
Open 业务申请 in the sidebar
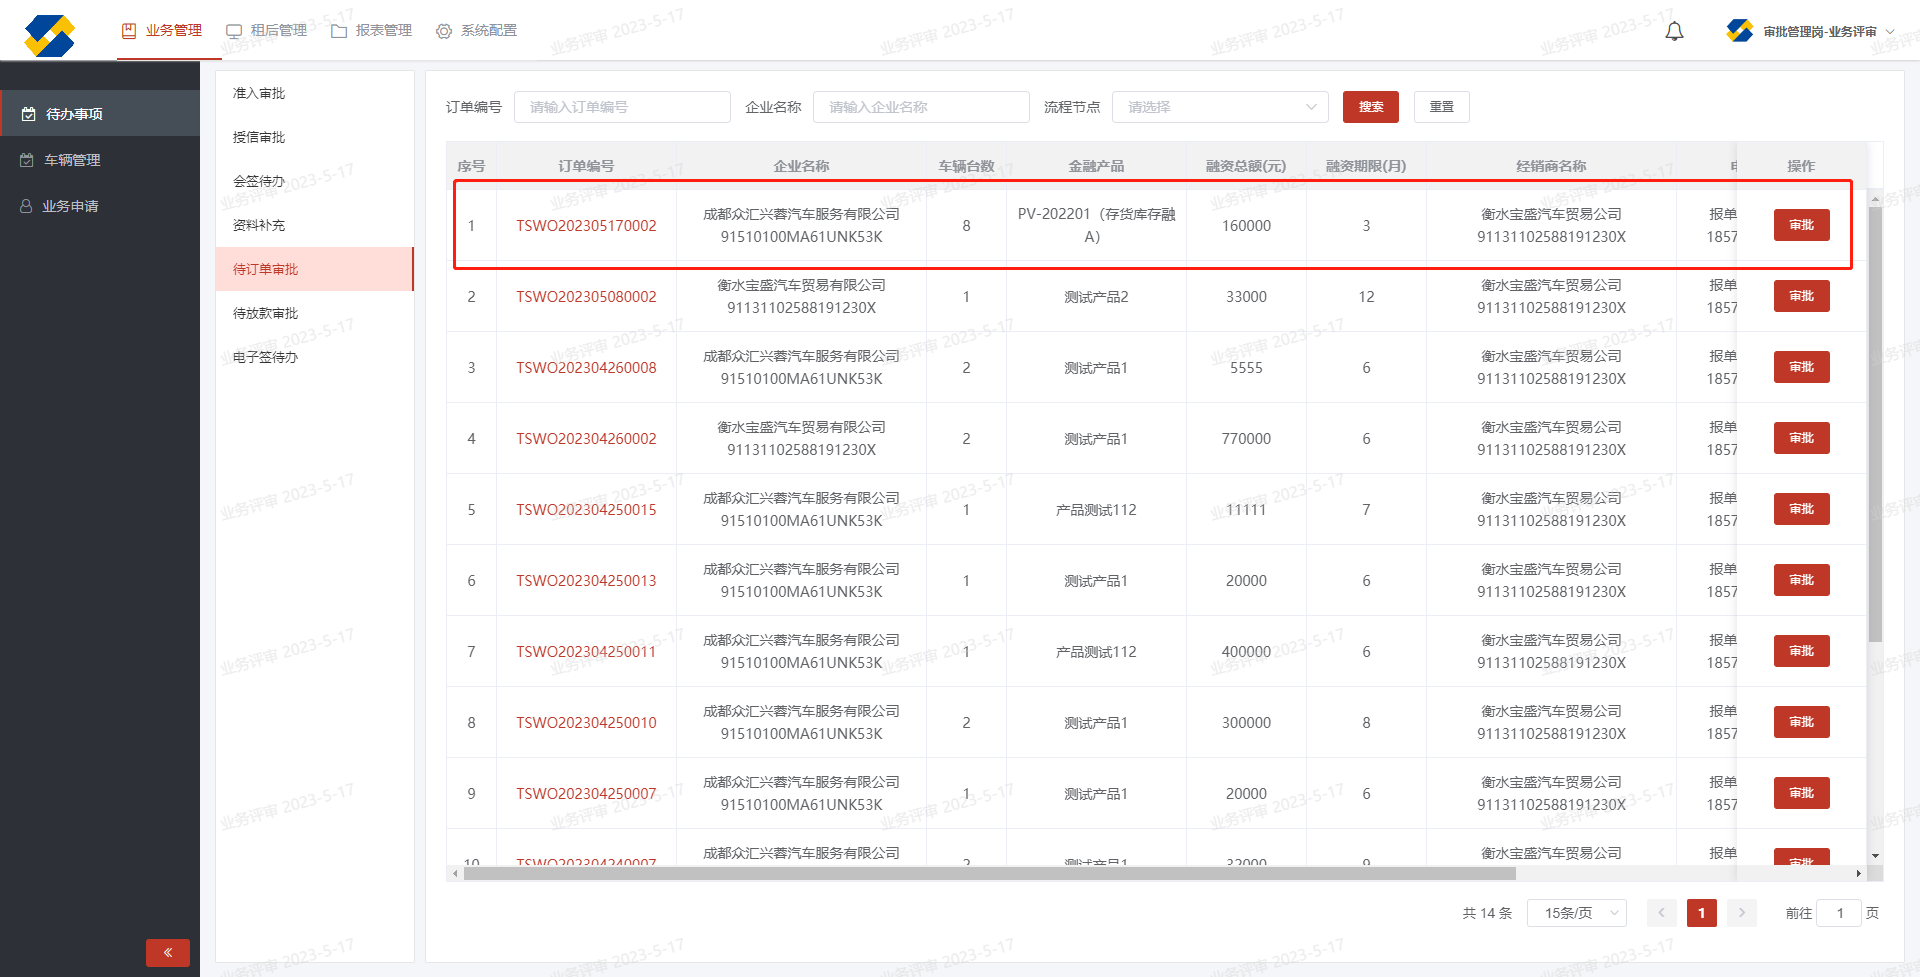coord(70,206)
